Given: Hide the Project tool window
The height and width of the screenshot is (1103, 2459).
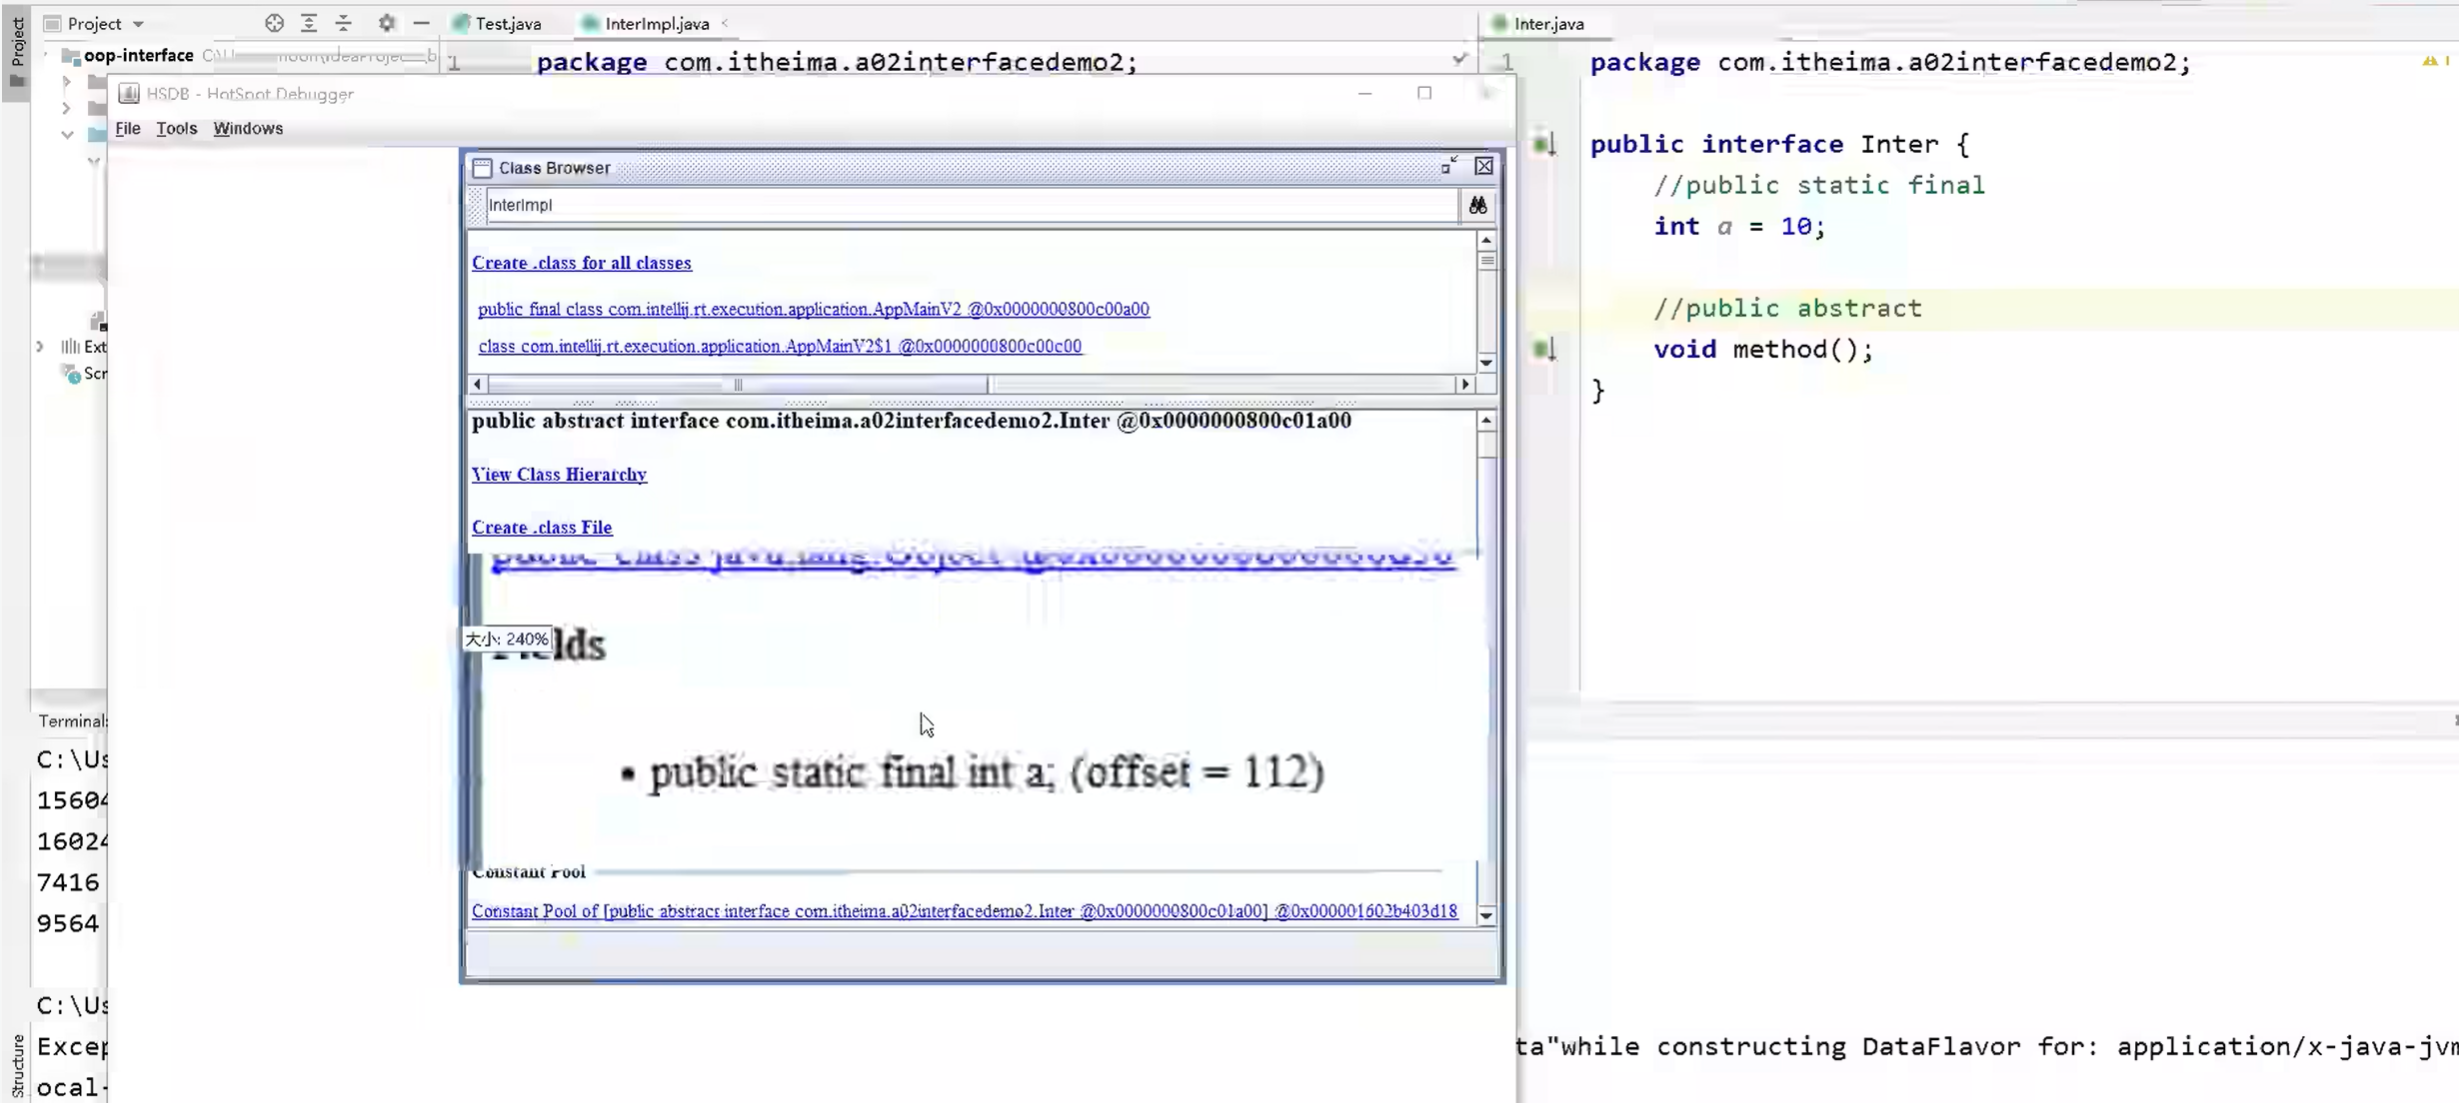Looking at the screenshot, I should [x=420, y=23].
